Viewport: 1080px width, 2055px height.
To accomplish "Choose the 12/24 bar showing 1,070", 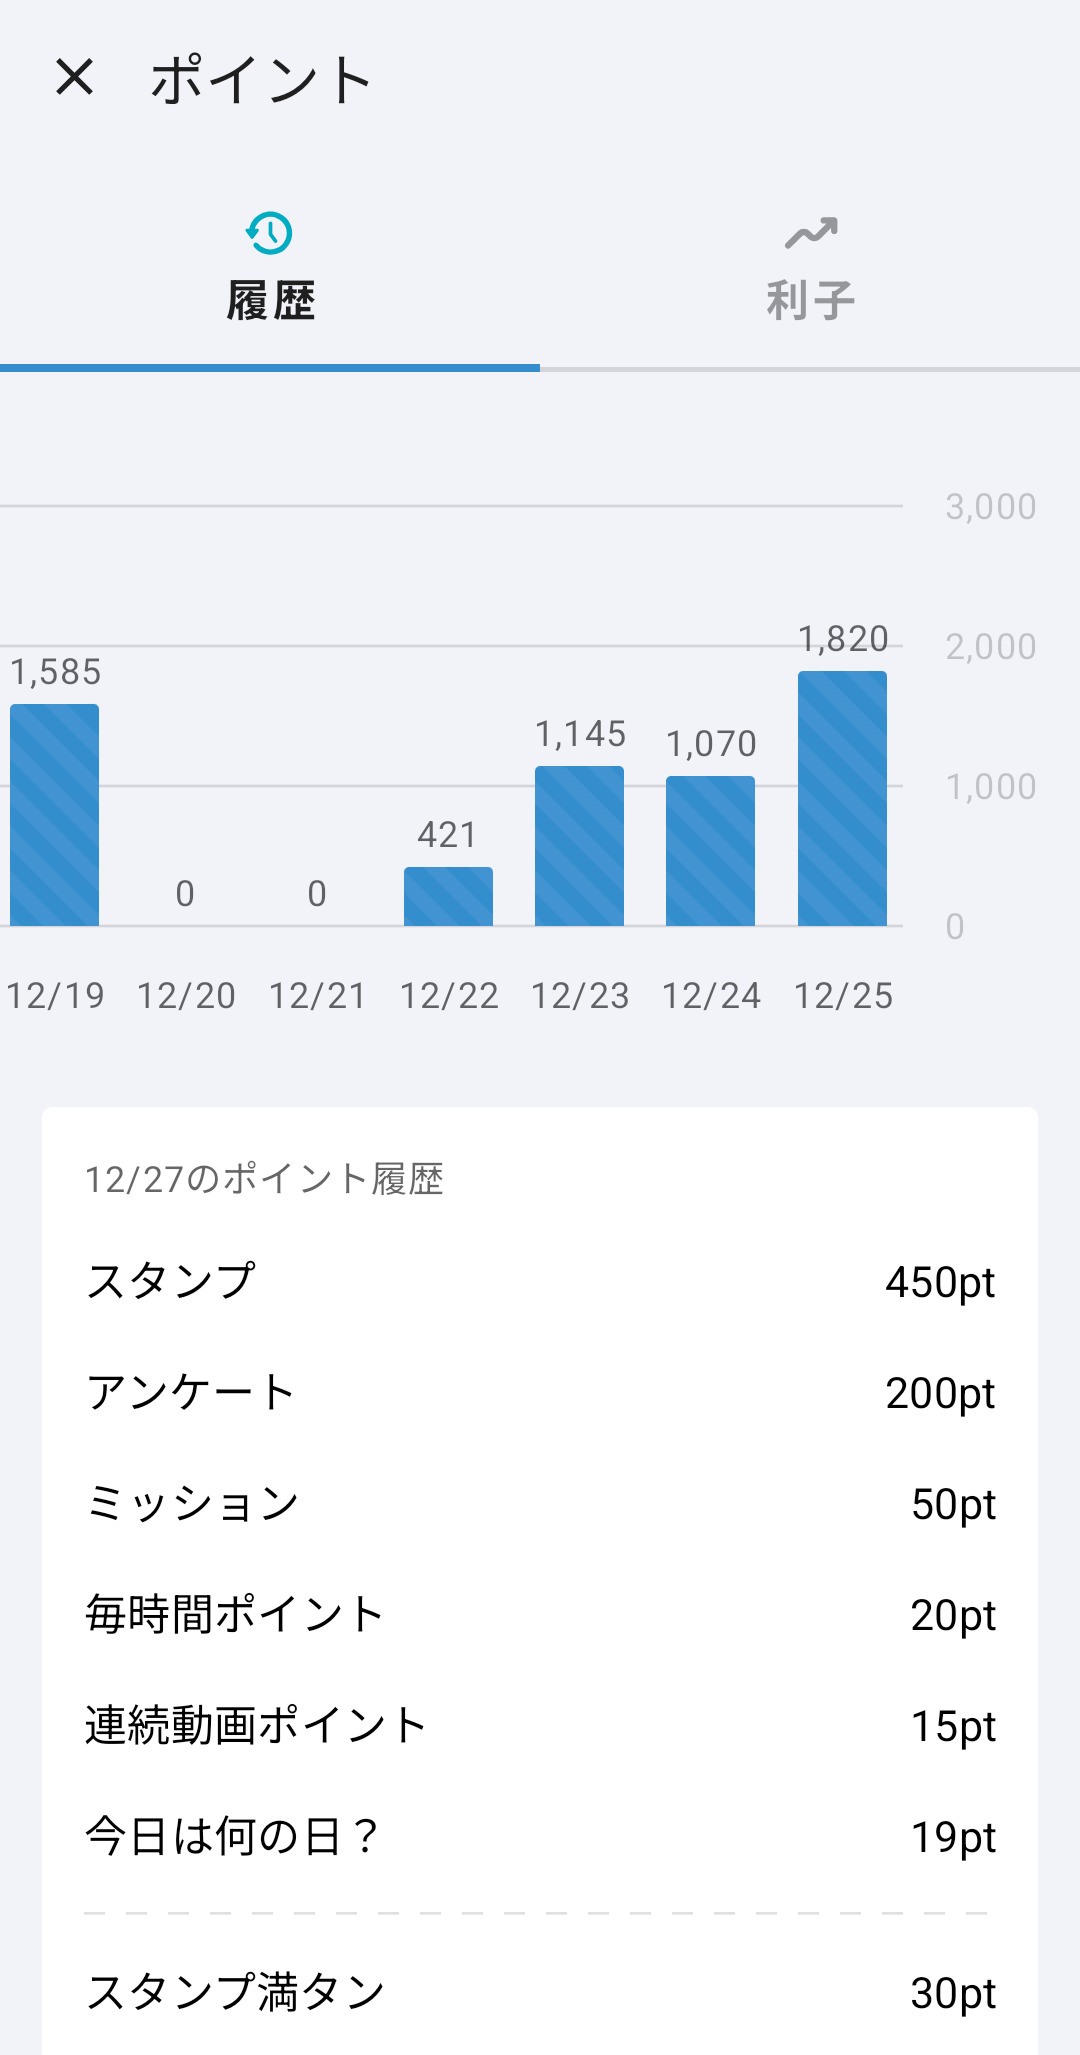I will coord(710,851).
